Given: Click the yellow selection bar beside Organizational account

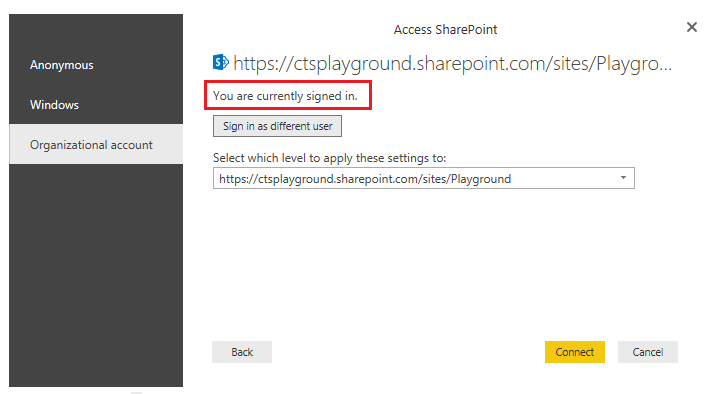Looking at the screenshot, I should pyautogui.click(x=10, y=144).
